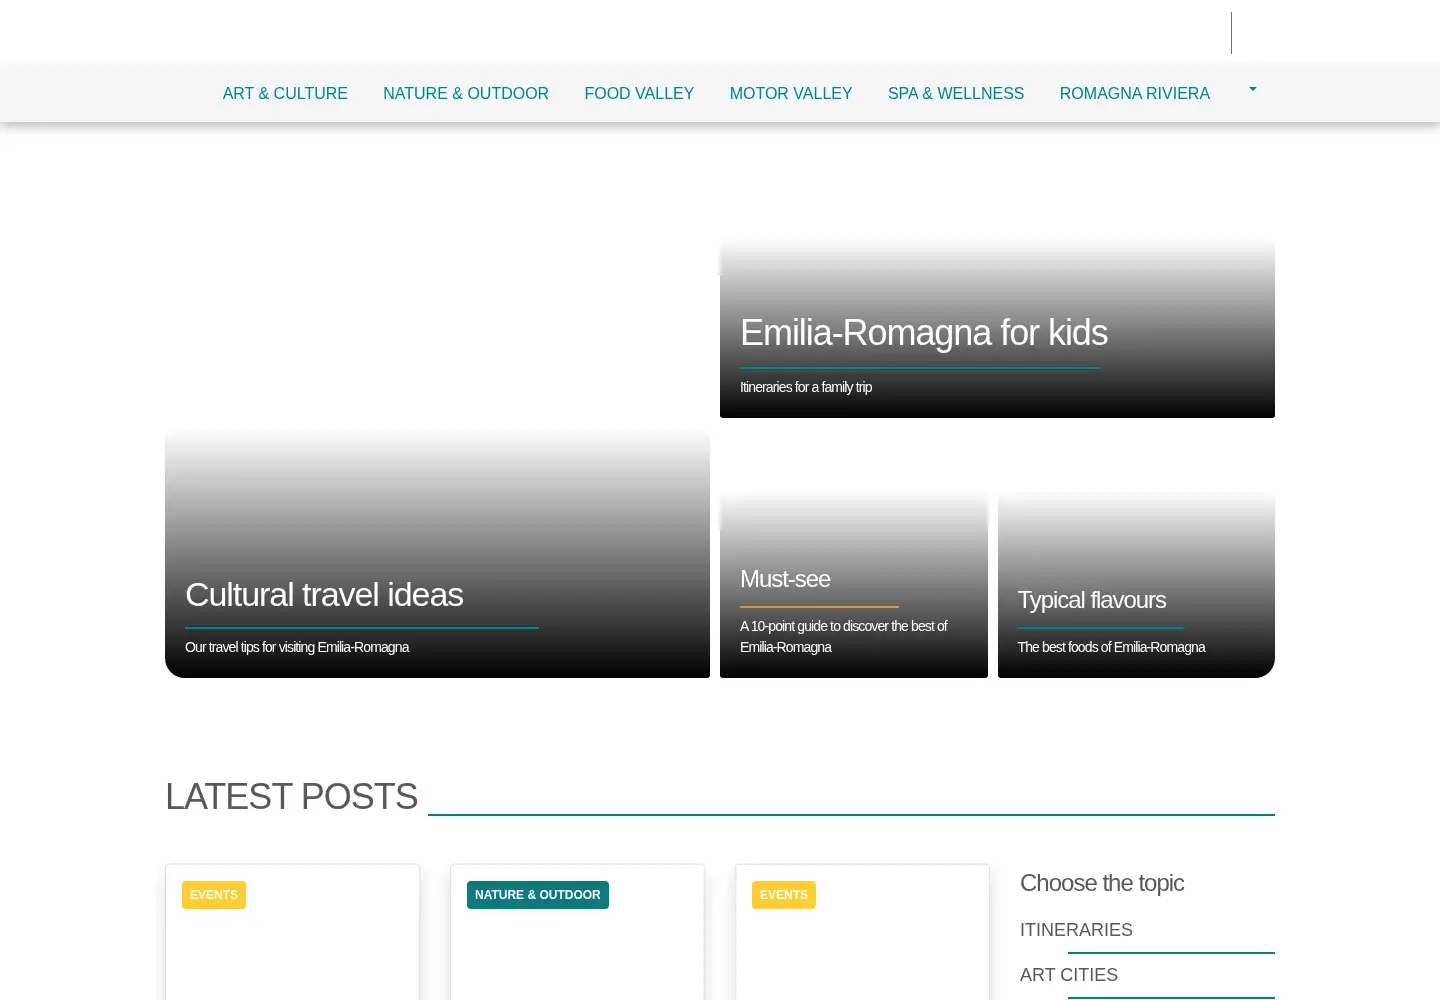Open the Nature & Outdoor menu

[466, 93]
